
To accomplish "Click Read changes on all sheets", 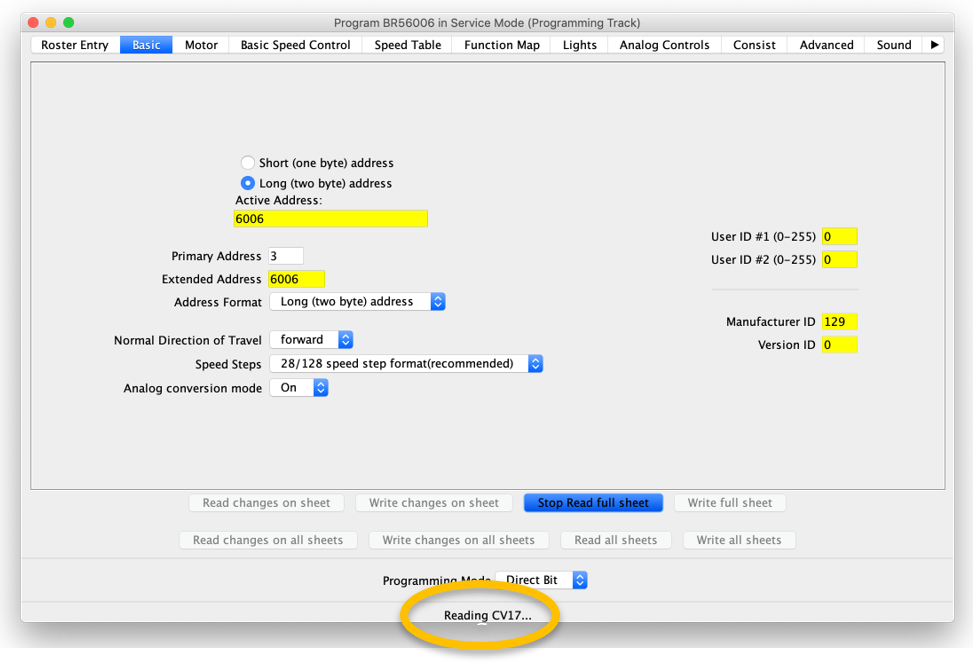I will coord(268,540).
